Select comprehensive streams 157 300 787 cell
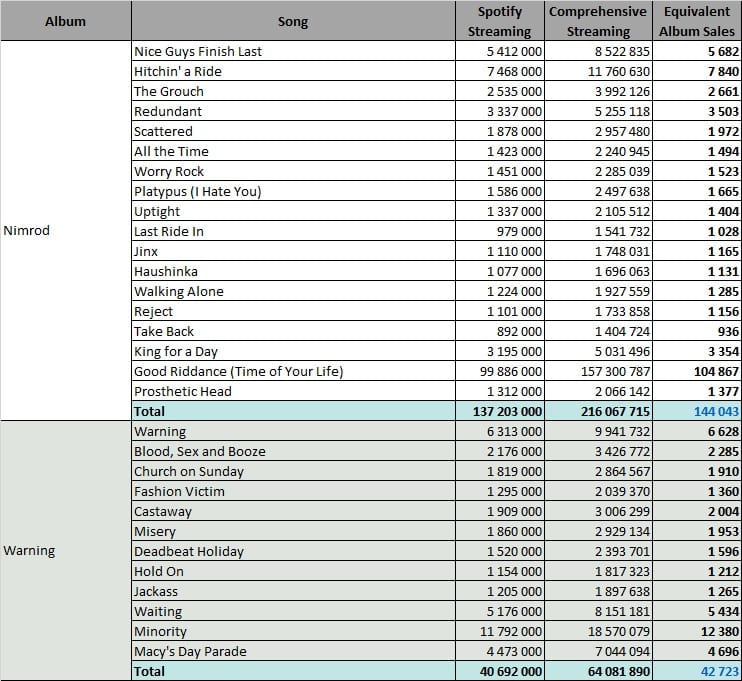The width and height of the screenshot is (742, 681). (x=598, y=371)
